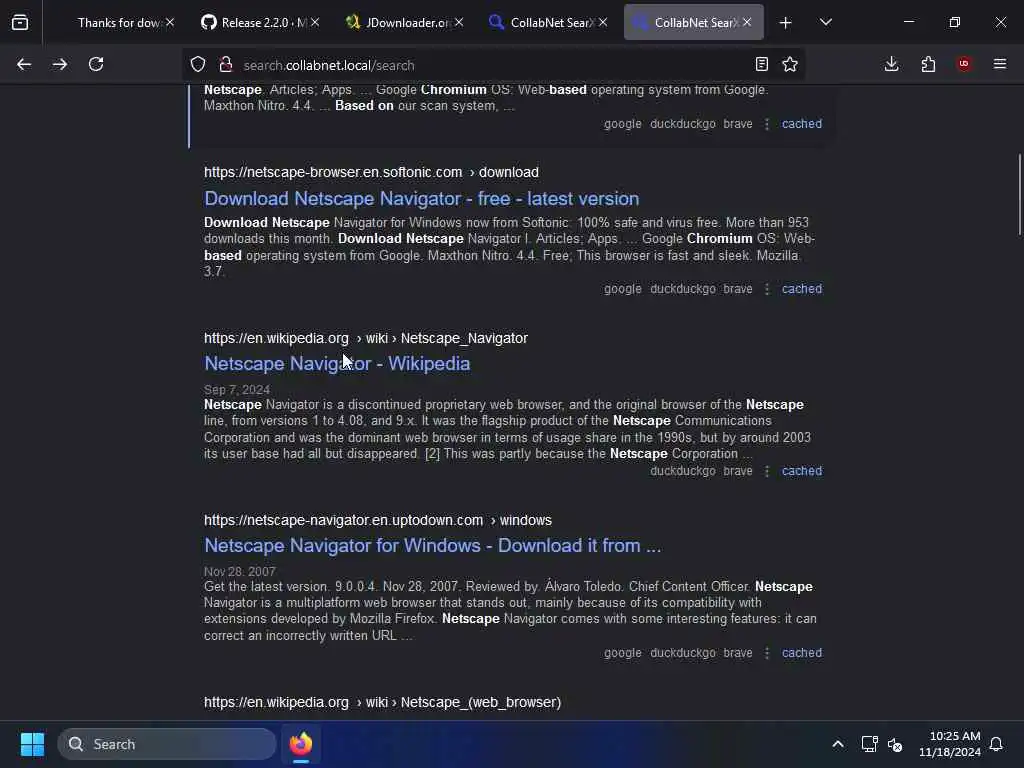This screenshot has height=768, width=1024.
Task: Switch to the first CollabNet SearX tab
Action: point(547,23)
